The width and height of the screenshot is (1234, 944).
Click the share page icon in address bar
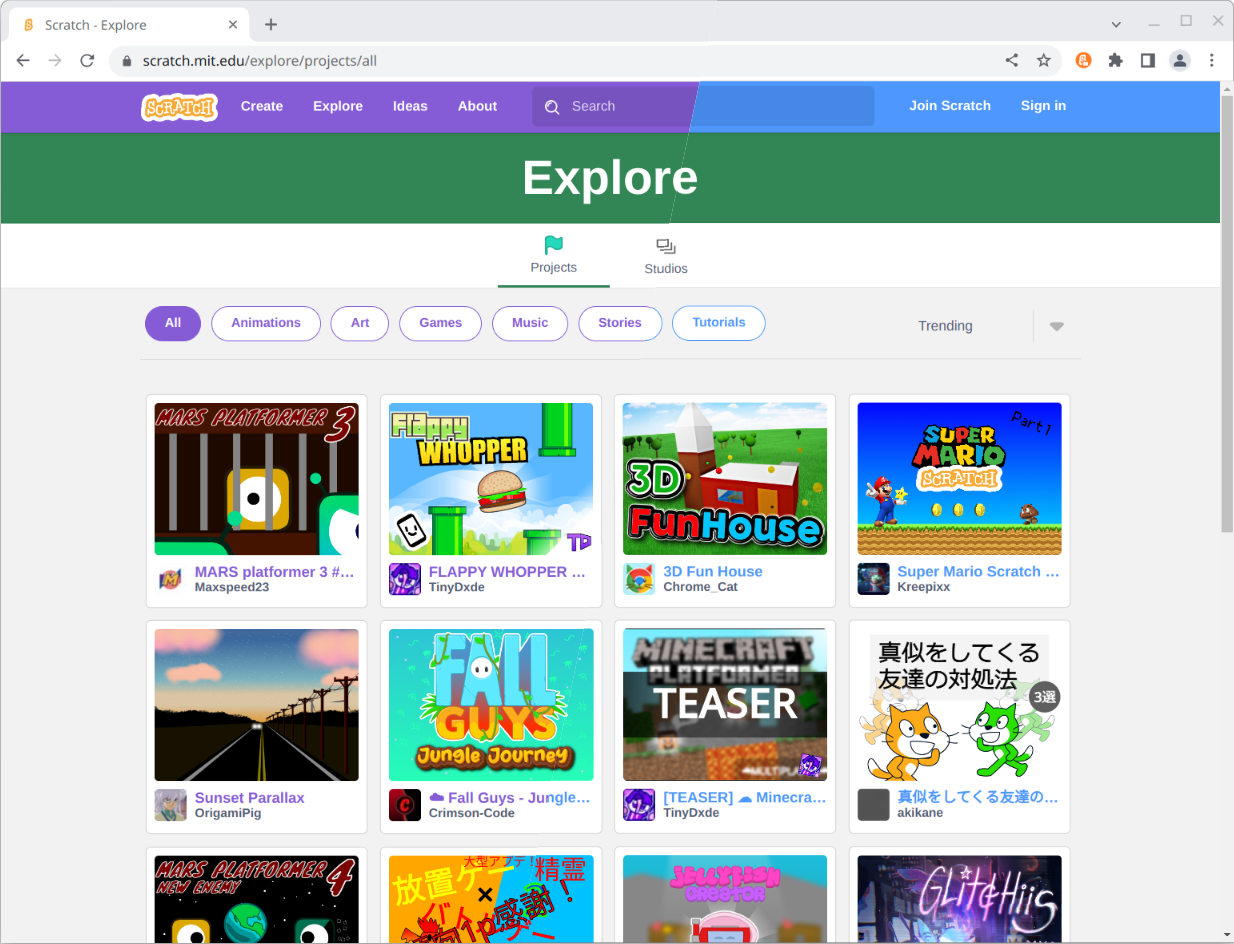pos(1012,60)
